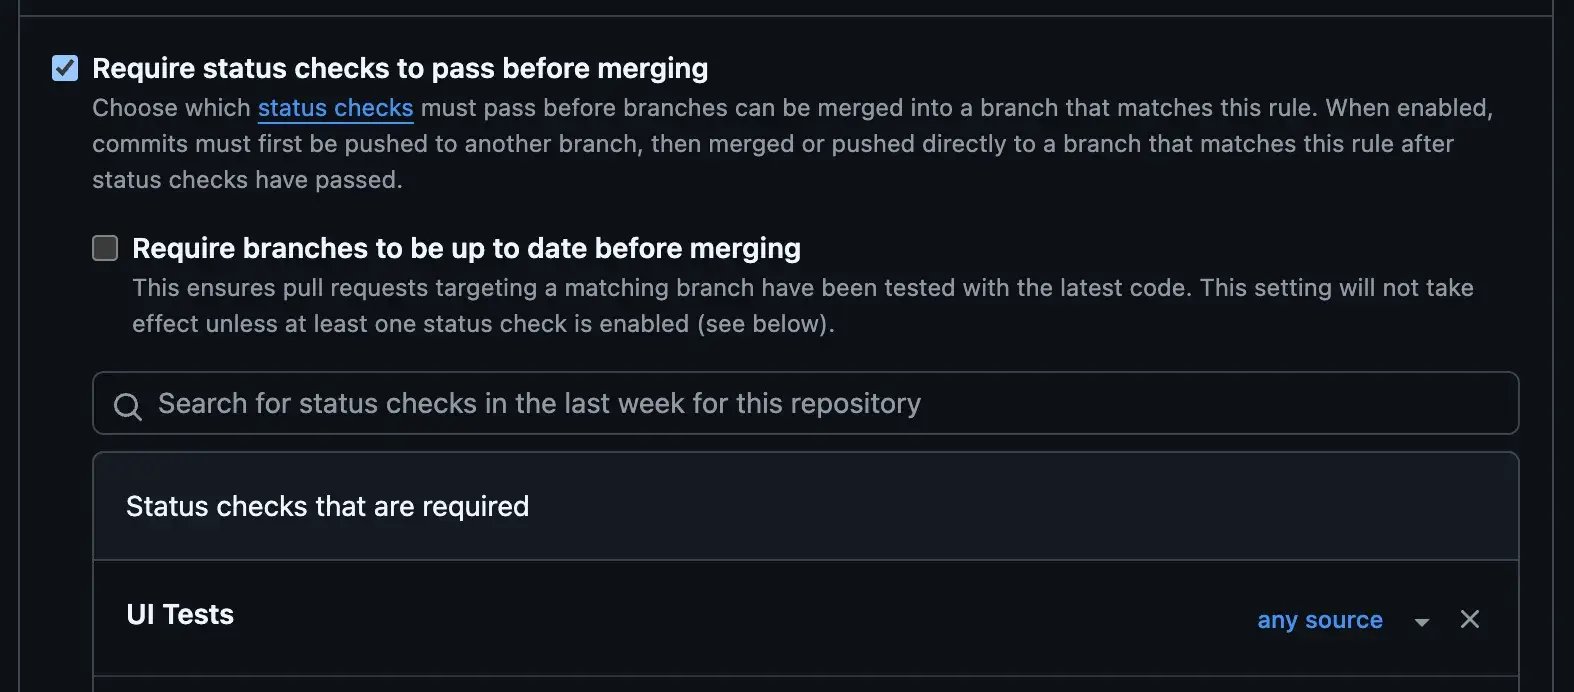Click the paragraph describing status check merging

point(792,144)
